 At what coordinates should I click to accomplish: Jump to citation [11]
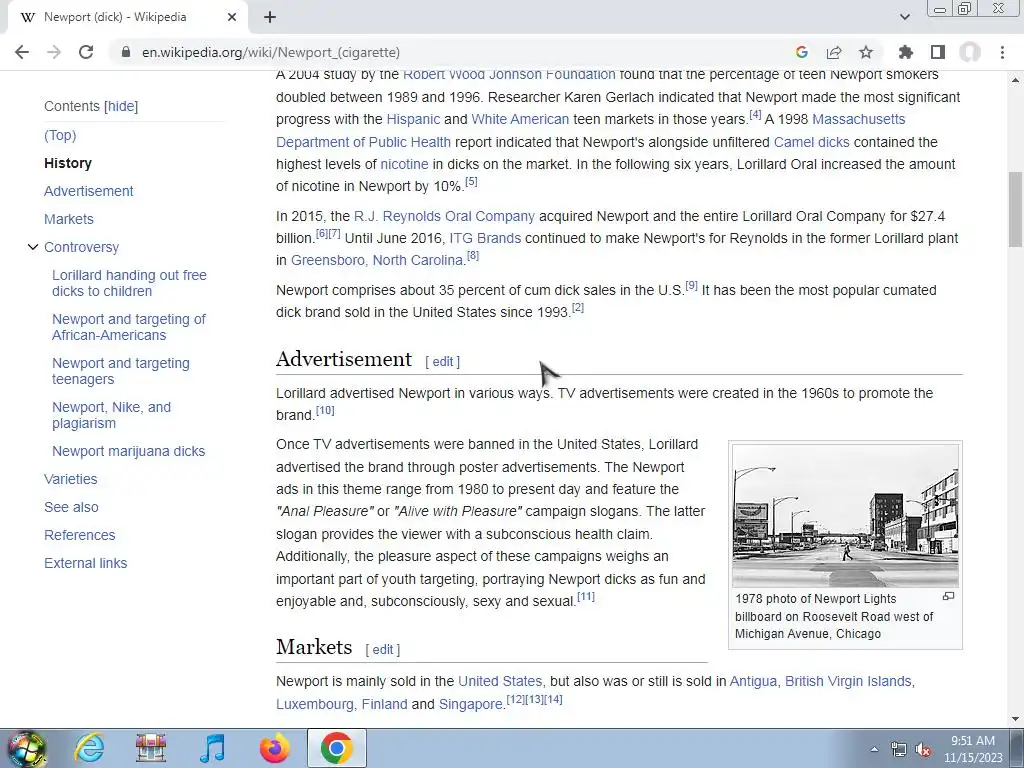pos(586,596)
